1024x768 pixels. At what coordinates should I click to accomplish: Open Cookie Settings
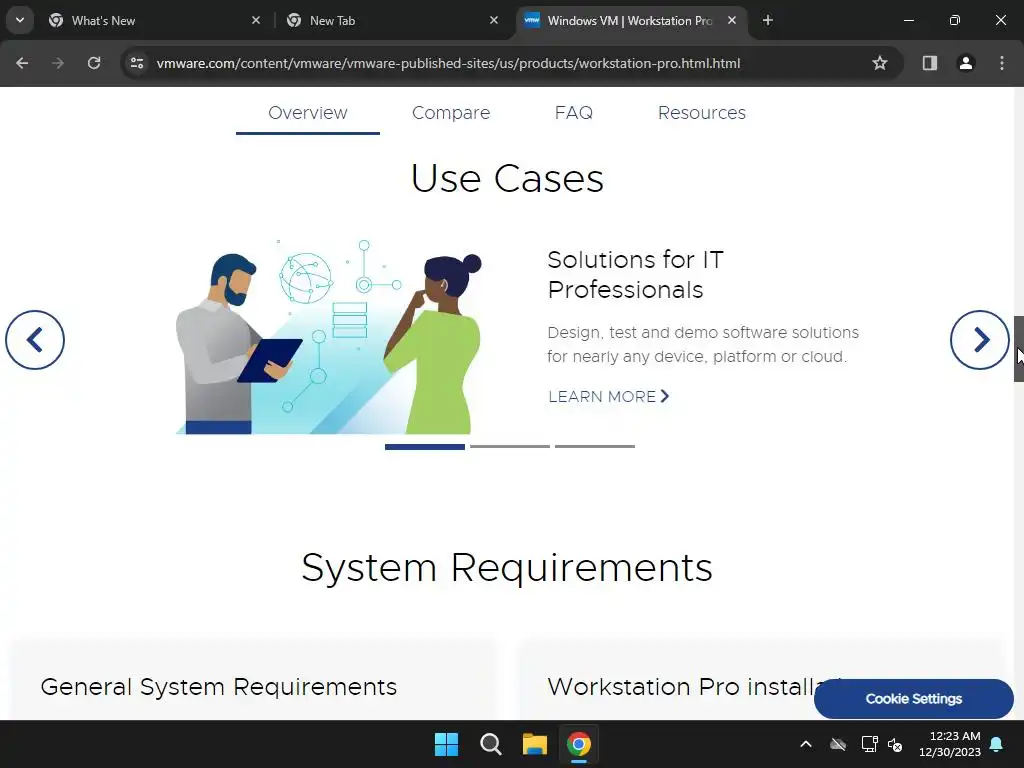(914, 699)
